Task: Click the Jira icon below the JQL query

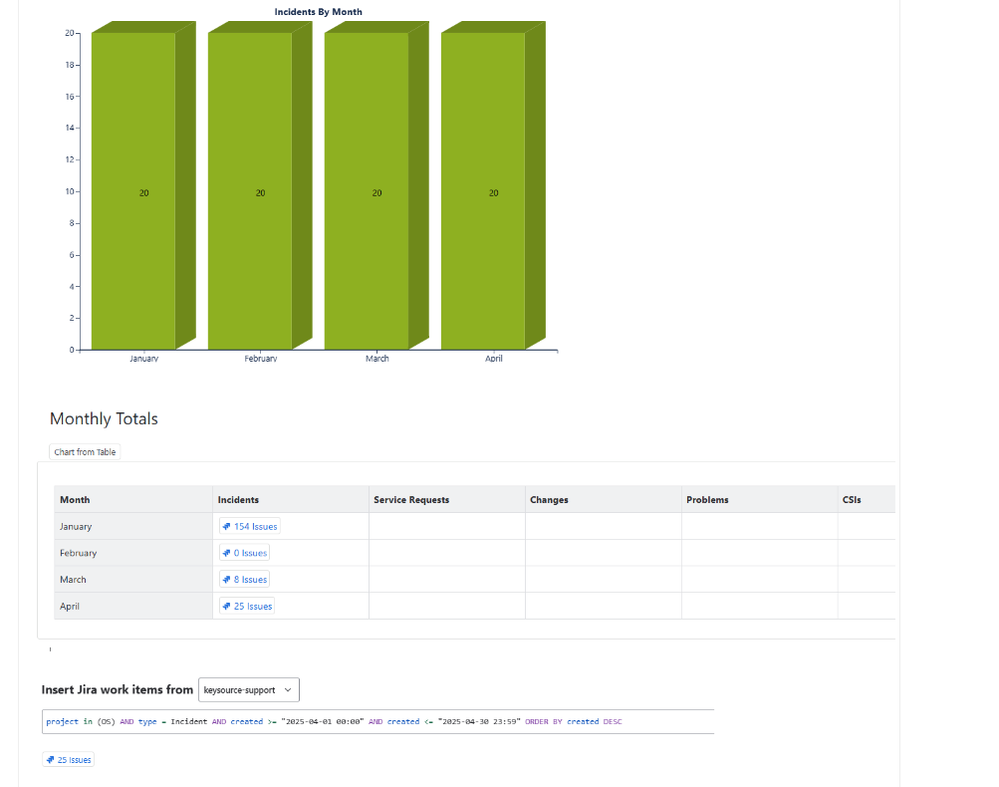Action: (50, 760)
